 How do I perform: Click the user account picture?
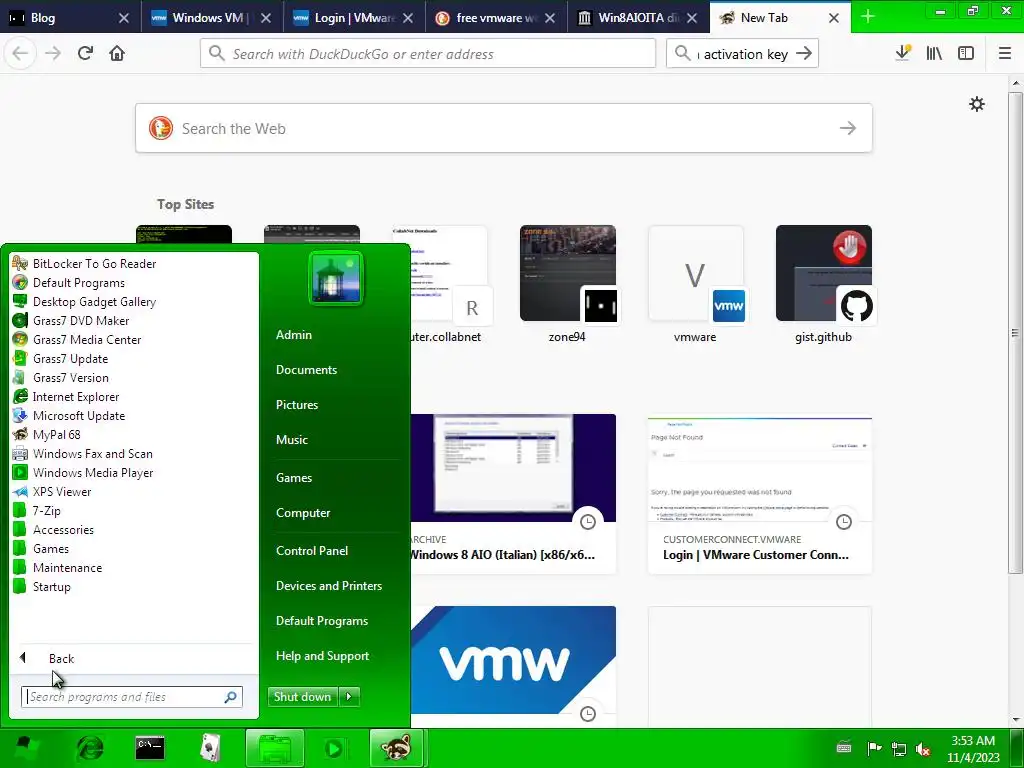click(x=336, y=278)
